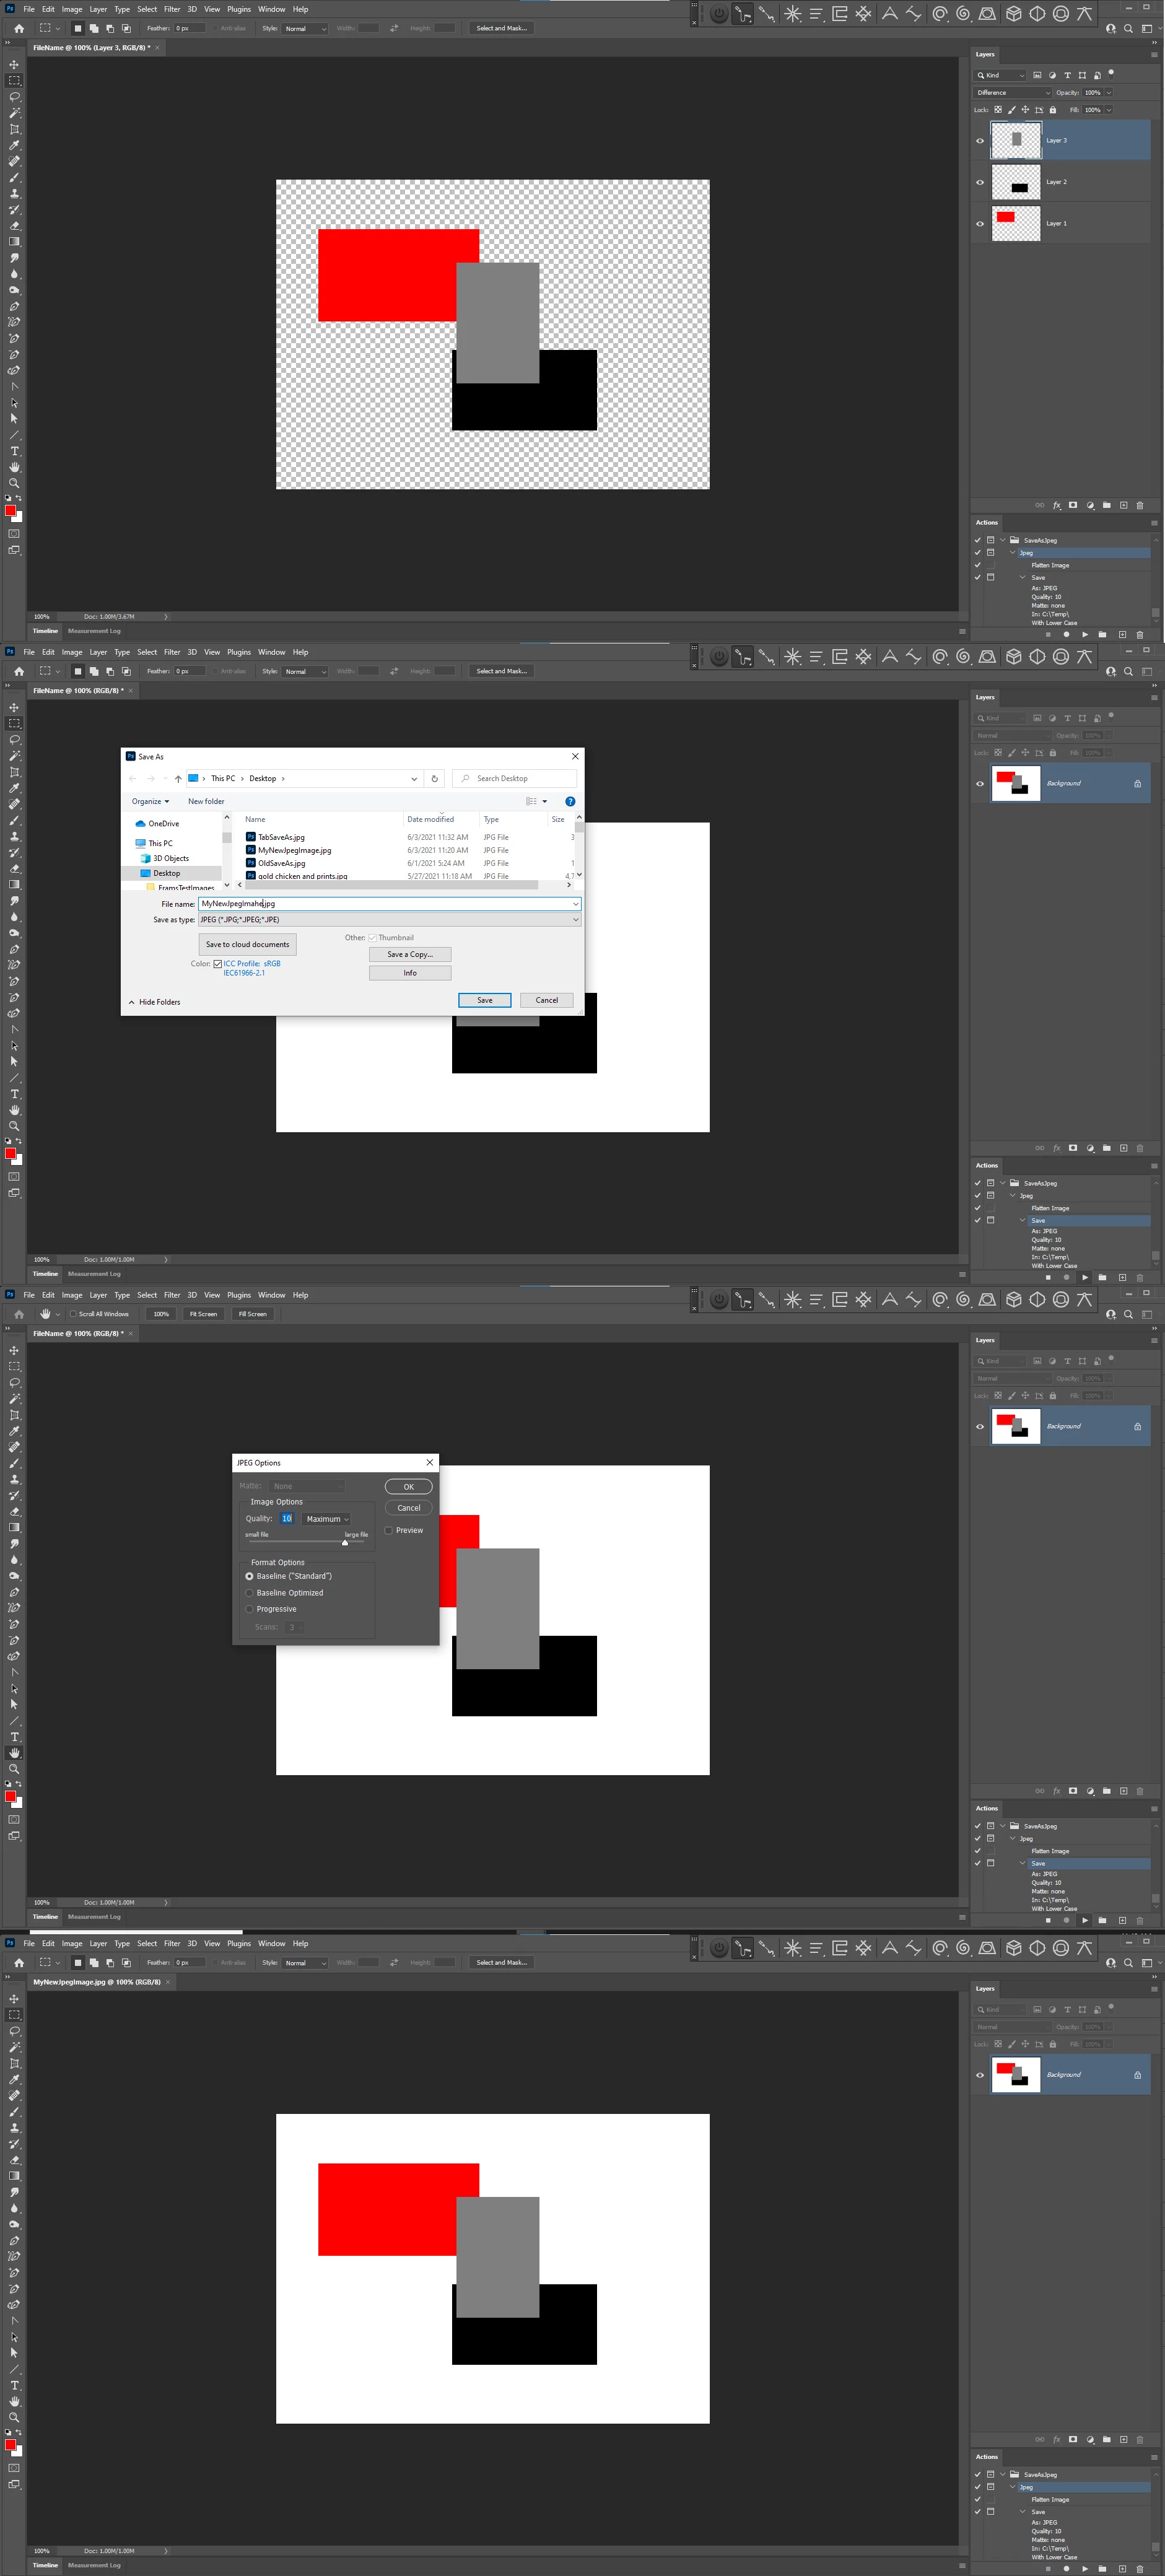Go up one folder in Save As dialog
Screen dimensions: 1165x2576
tap(178, 778)
